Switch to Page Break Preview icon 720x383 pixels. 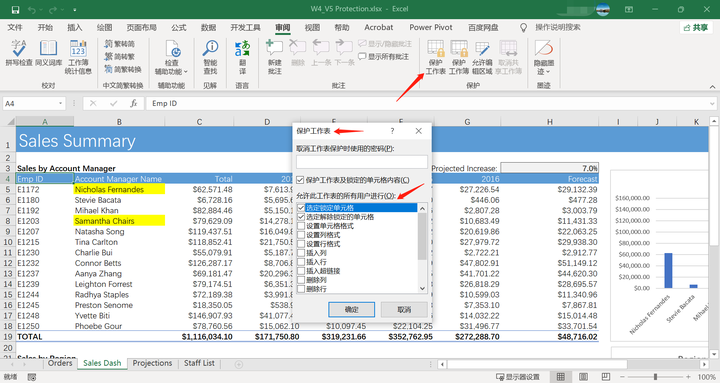click(606, 377)
